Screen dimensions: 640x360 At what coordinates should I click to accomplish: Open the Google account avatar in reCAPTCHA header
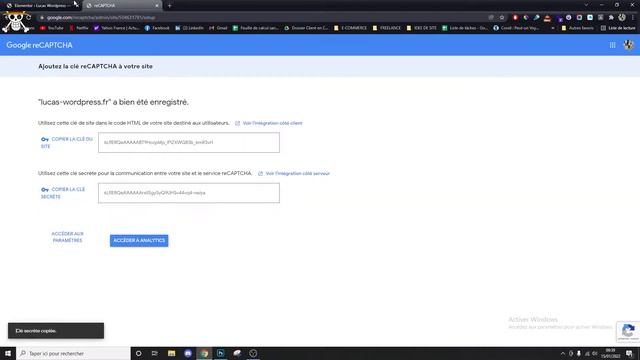click(x=628, y=45)
